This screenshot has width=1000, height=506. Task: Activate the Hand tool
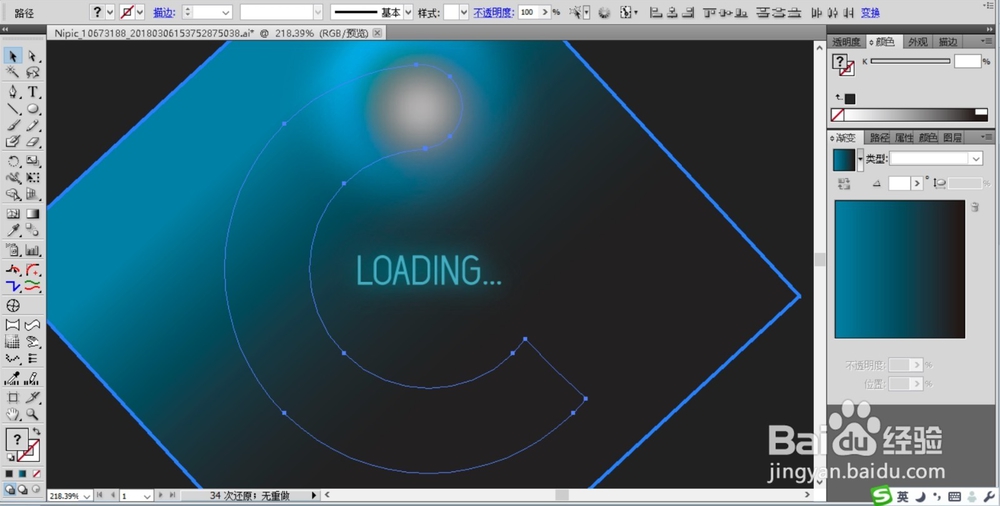[x=13, y=414]
